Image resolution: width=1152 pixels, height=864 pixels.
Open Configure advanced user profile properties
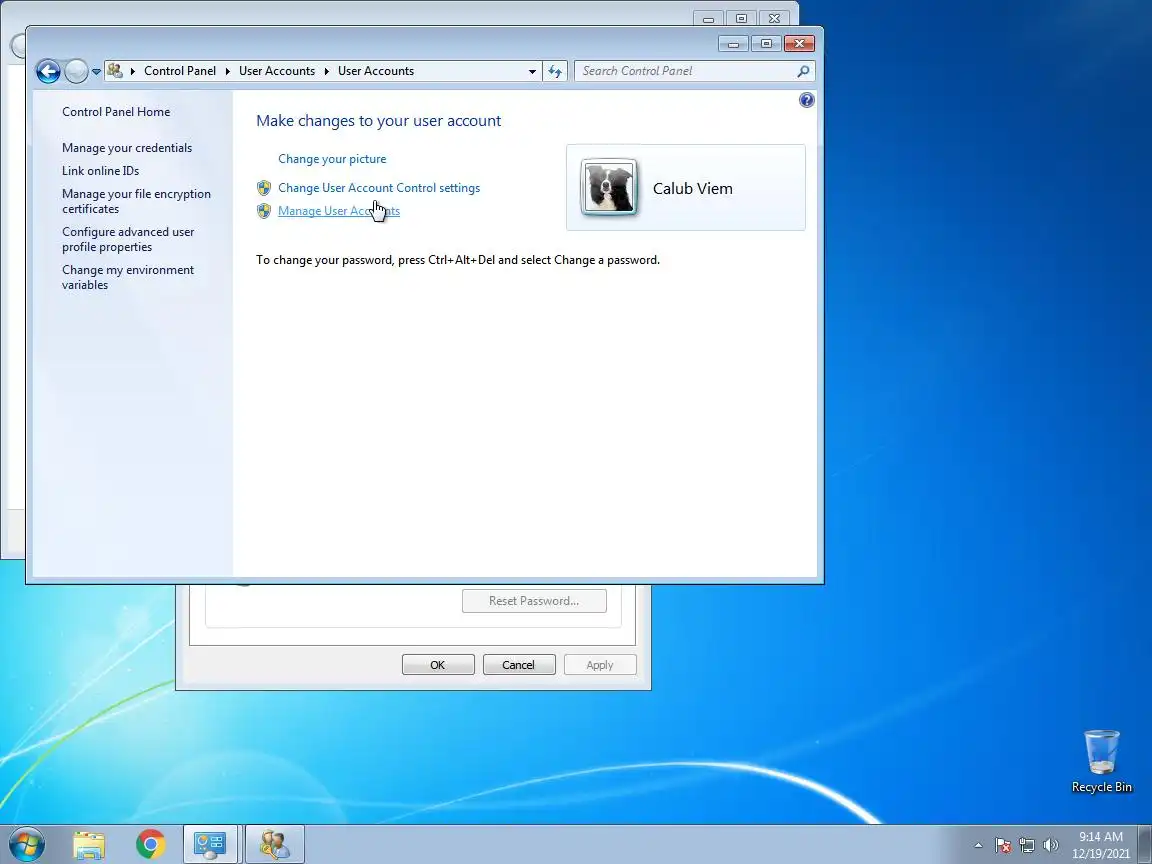point(129,240)
